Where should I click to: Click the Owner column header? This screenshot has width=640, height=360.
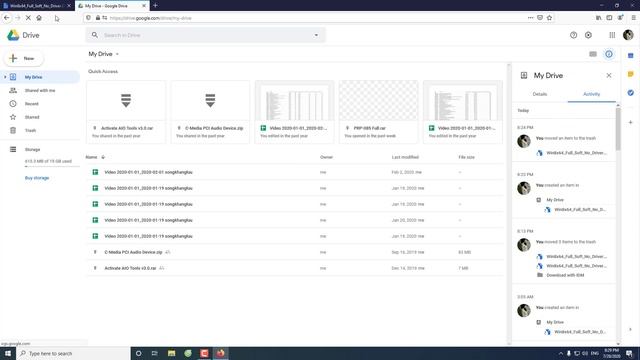[326, 157]
